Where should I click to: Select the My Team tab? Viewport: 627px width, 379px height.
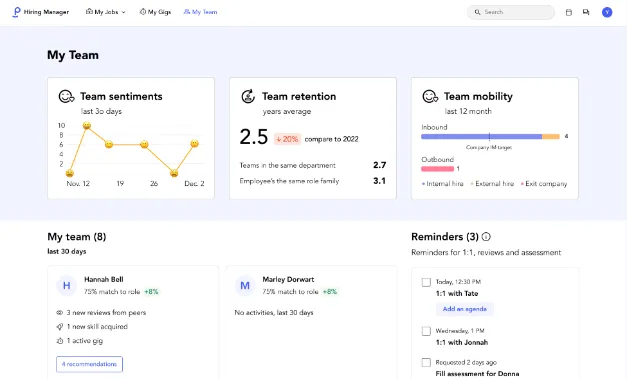point(200,12)
